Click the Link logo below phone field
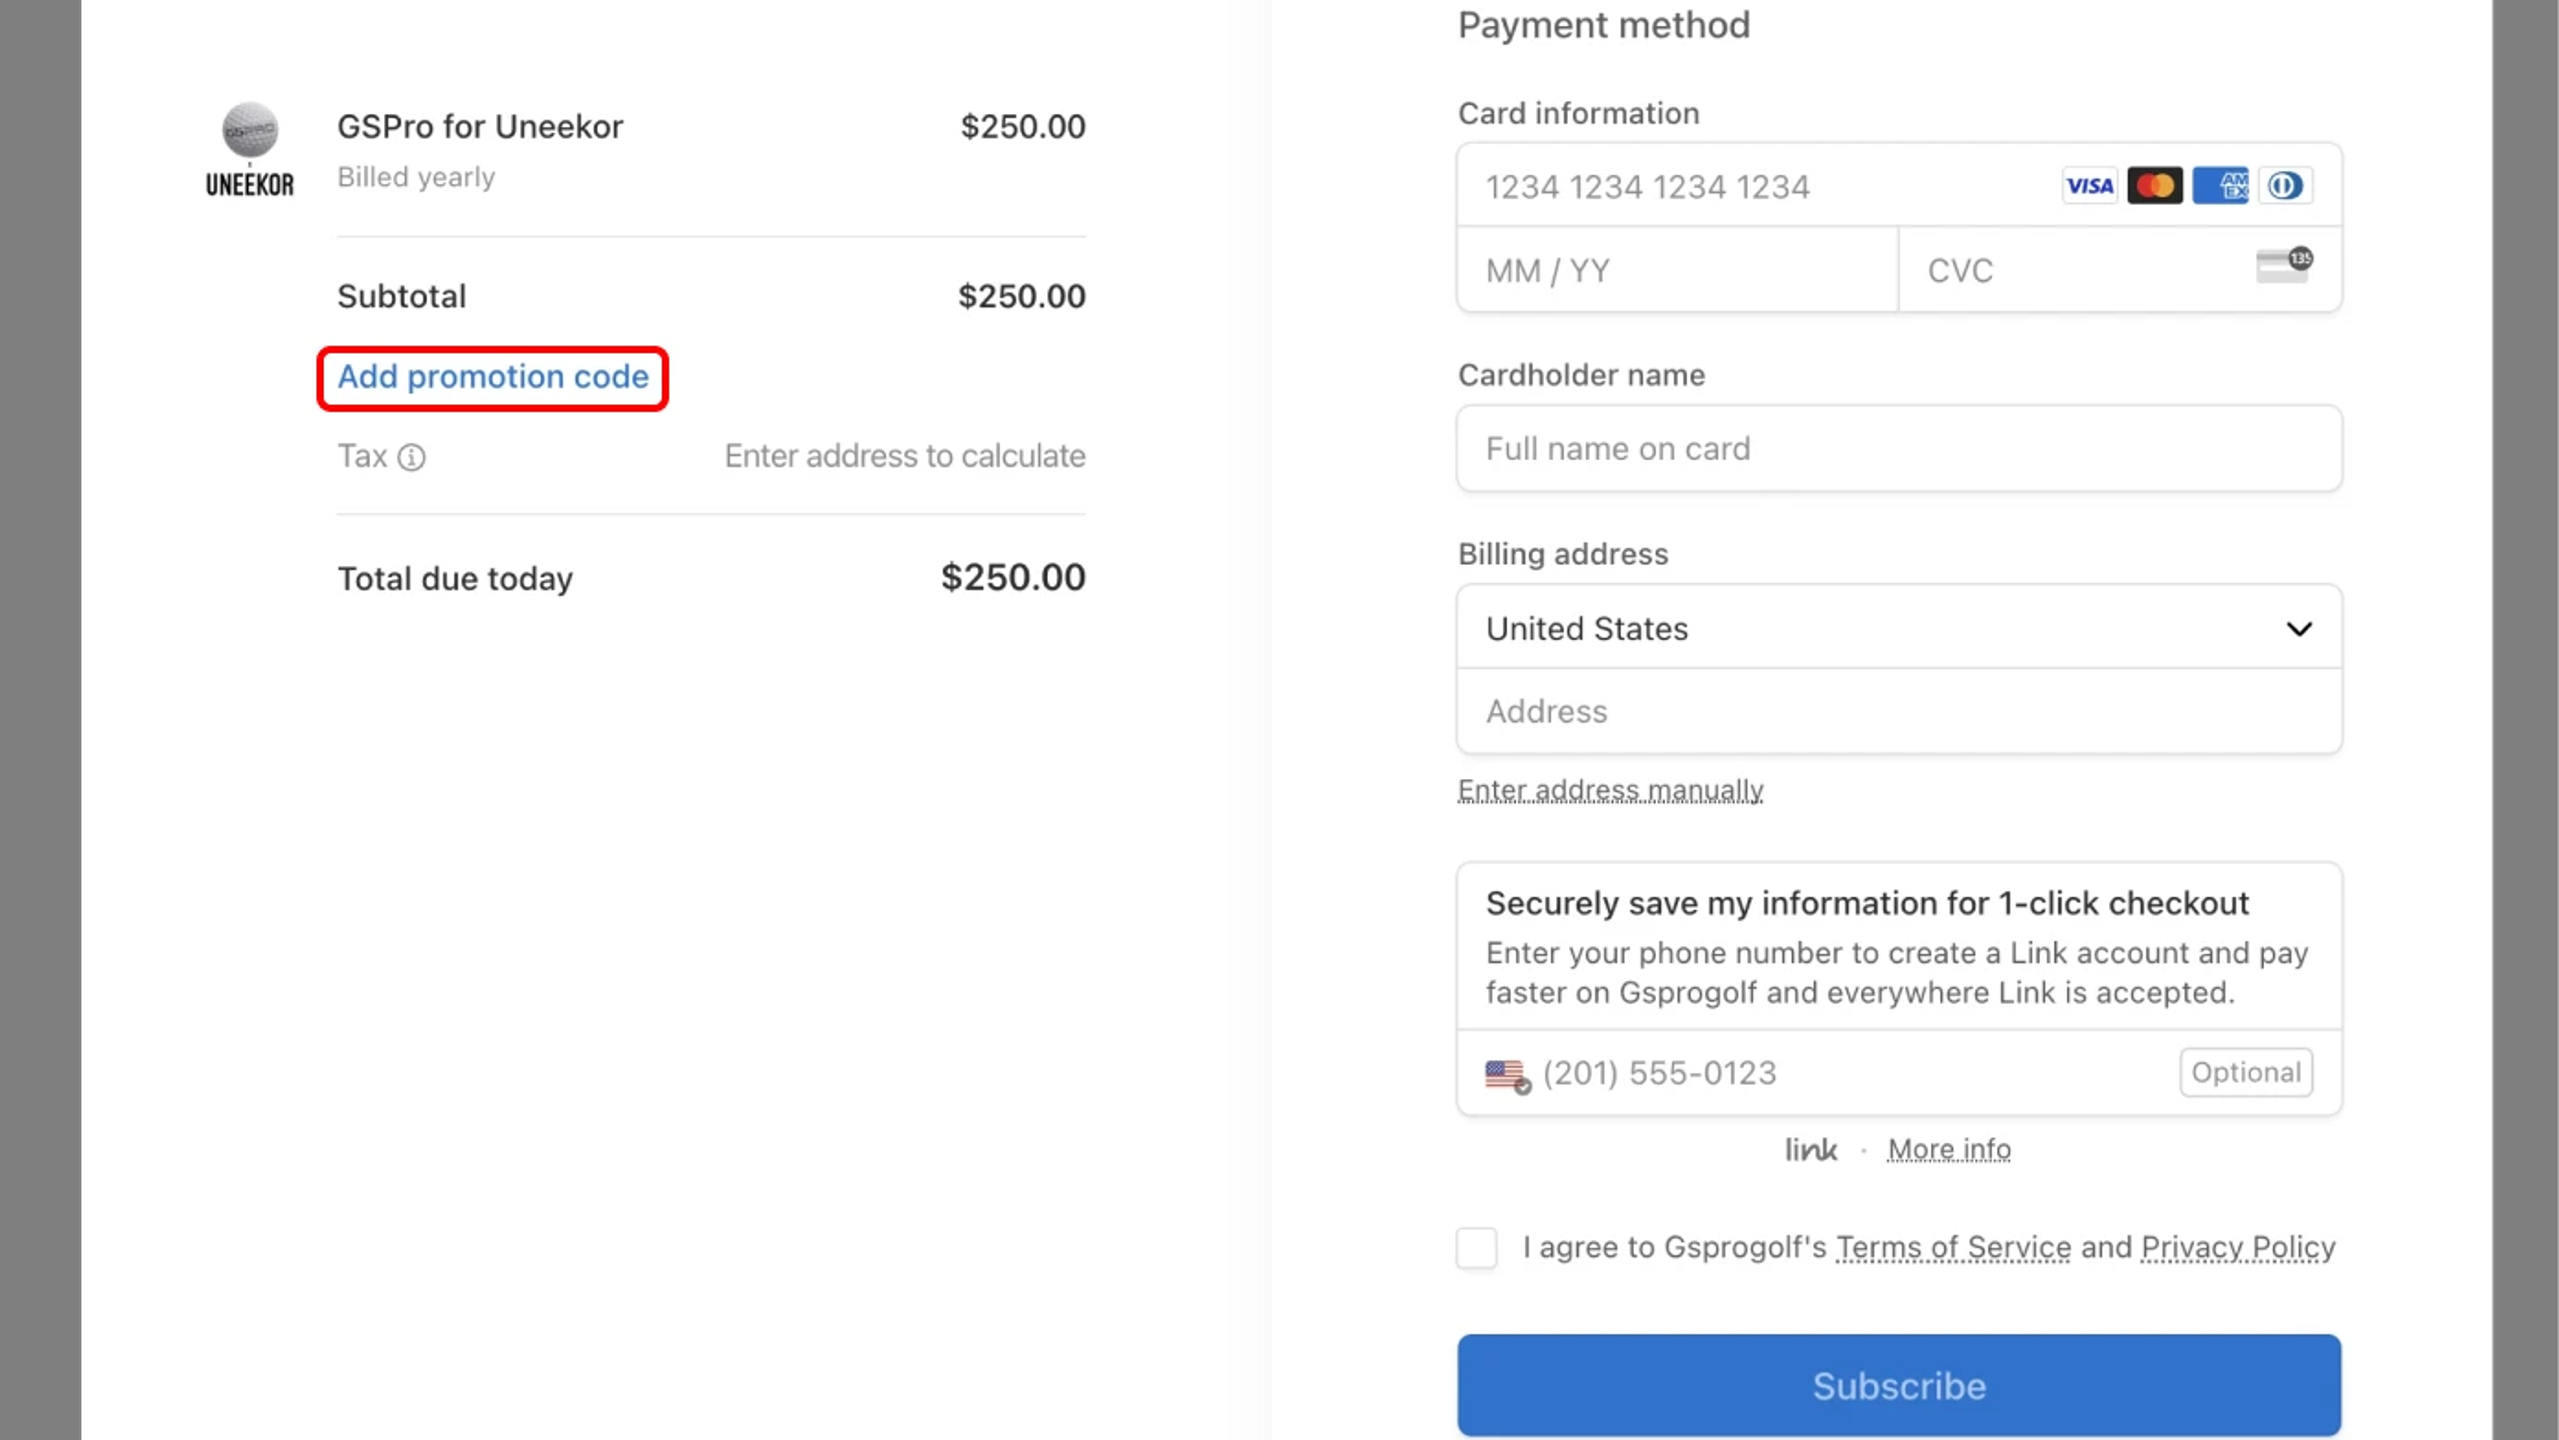 (x=1811, y=1150)
